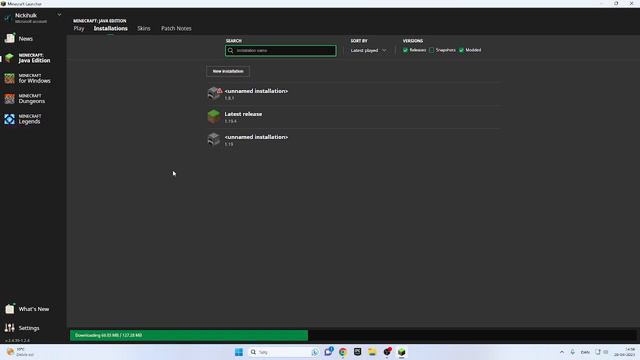Toggle the Modded versions checkbox

[x=461, y=50]
